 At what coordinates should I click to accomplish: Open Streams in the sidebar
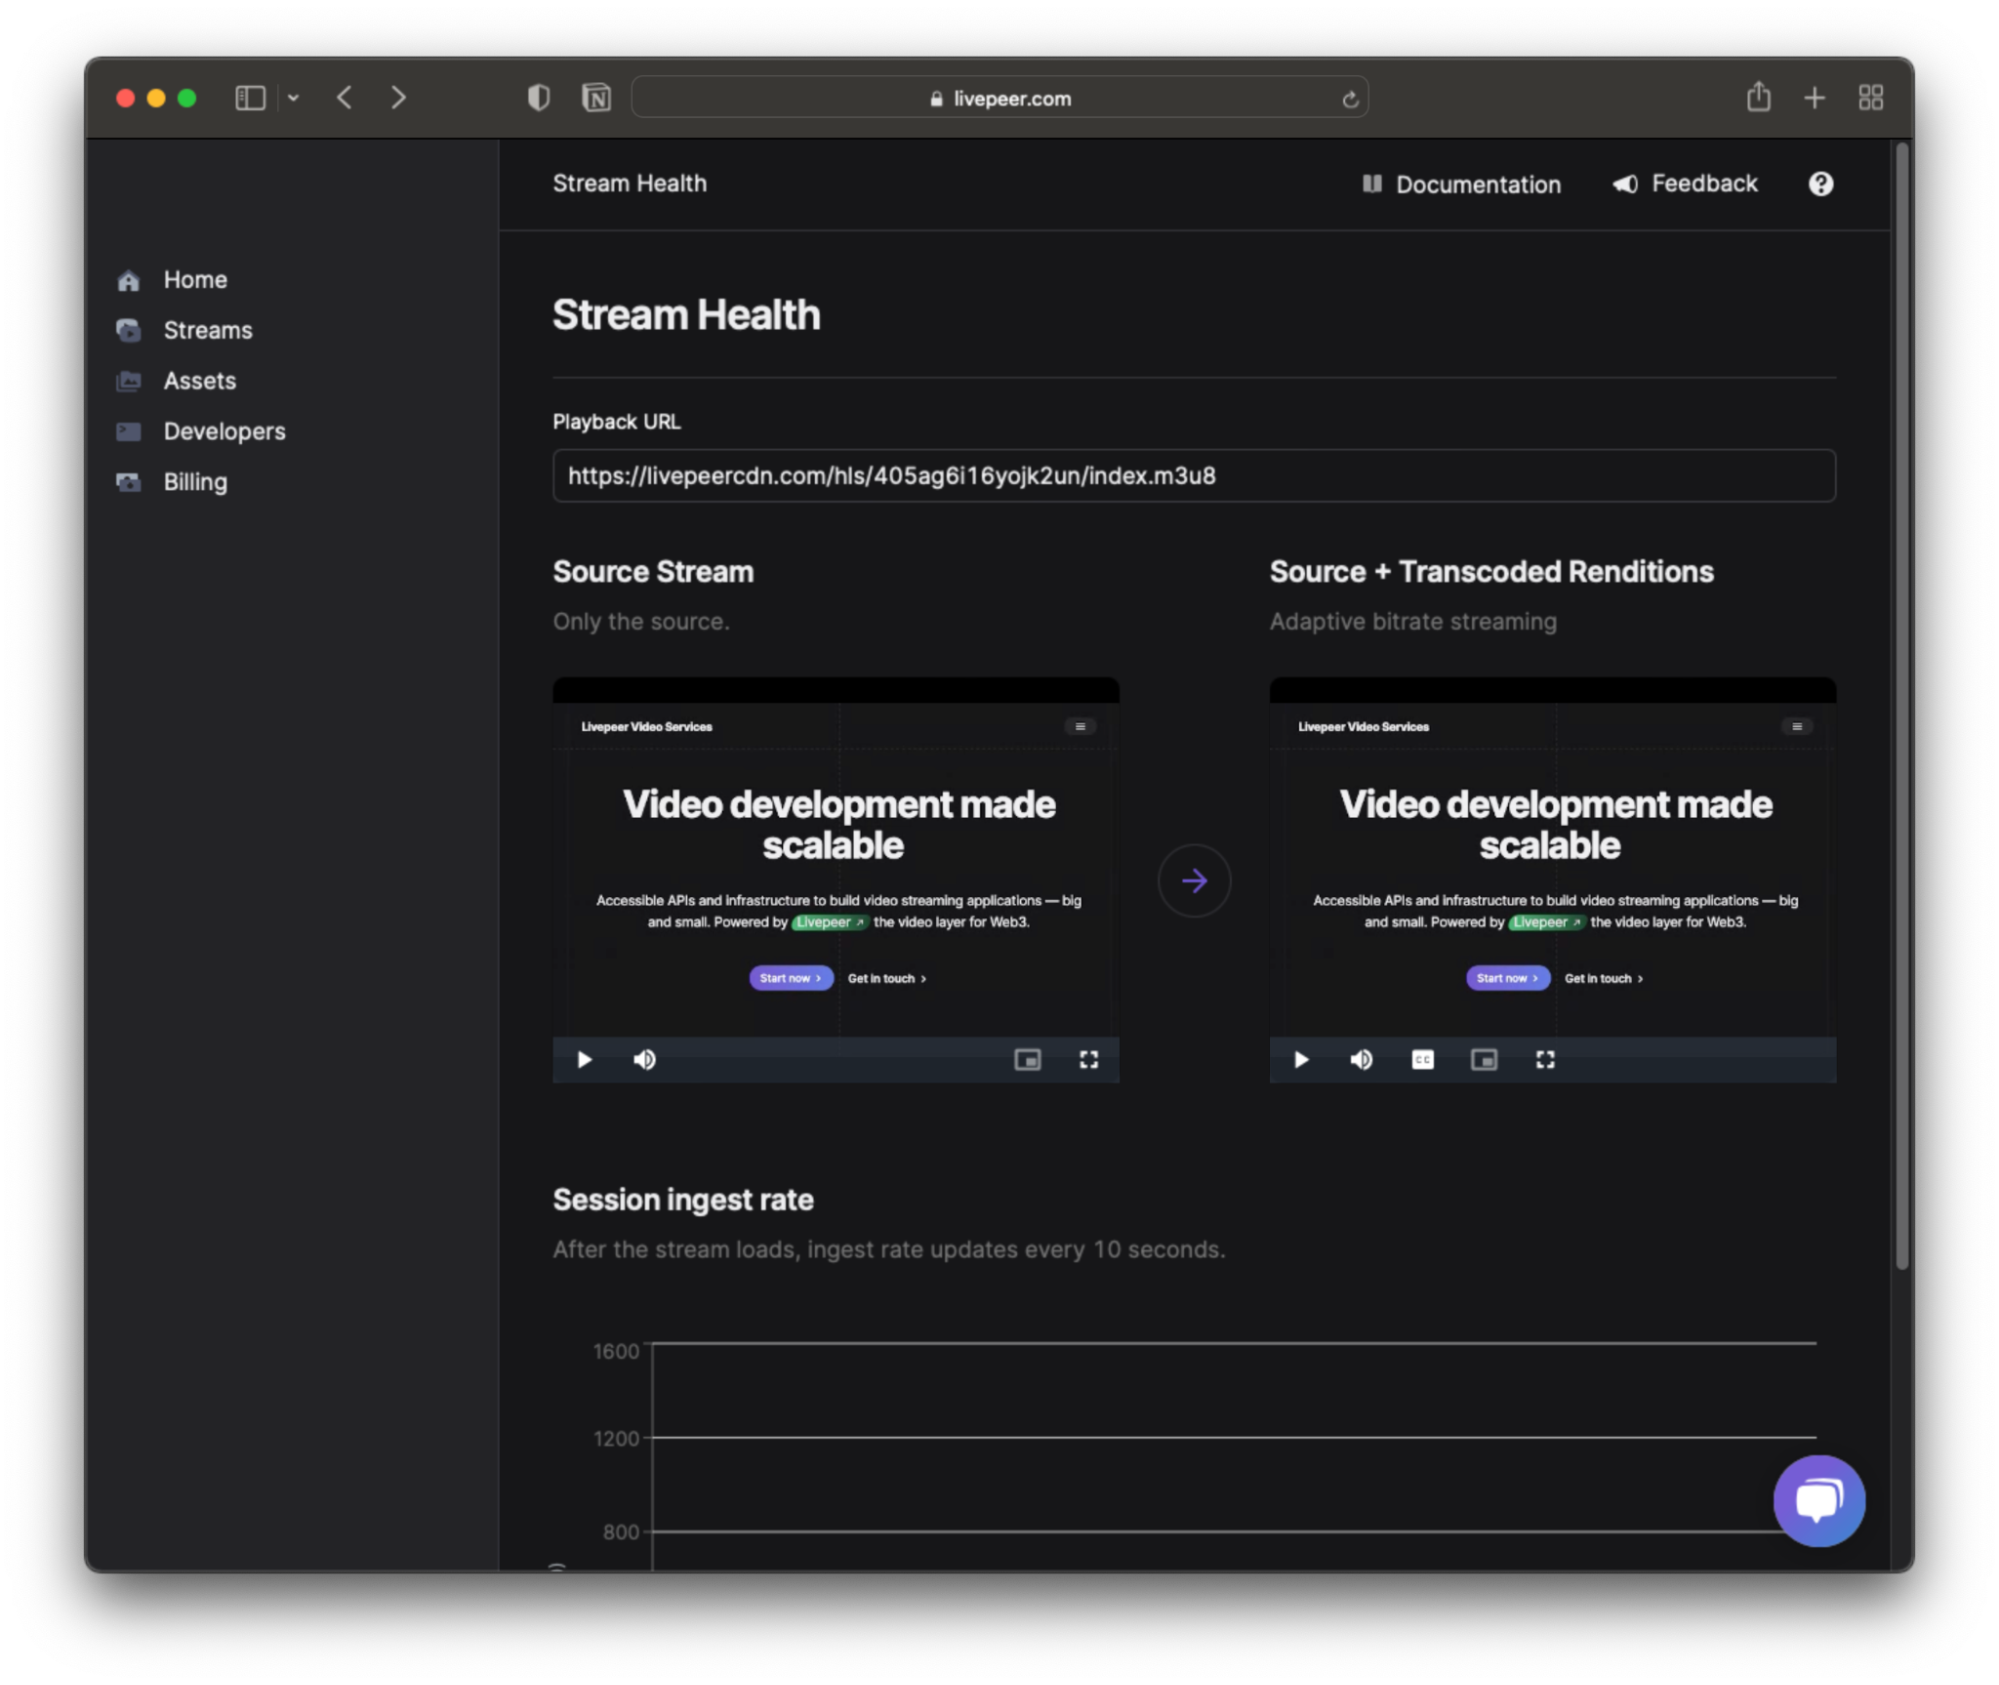(x=207, y=330)
